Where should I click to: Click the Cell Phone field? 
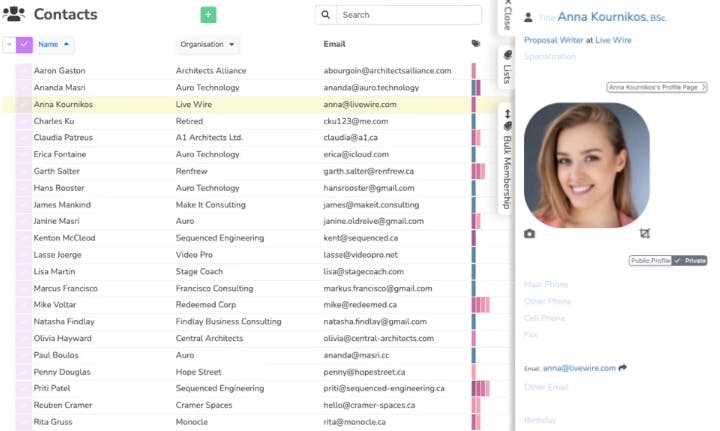click(x=544, y=318)
